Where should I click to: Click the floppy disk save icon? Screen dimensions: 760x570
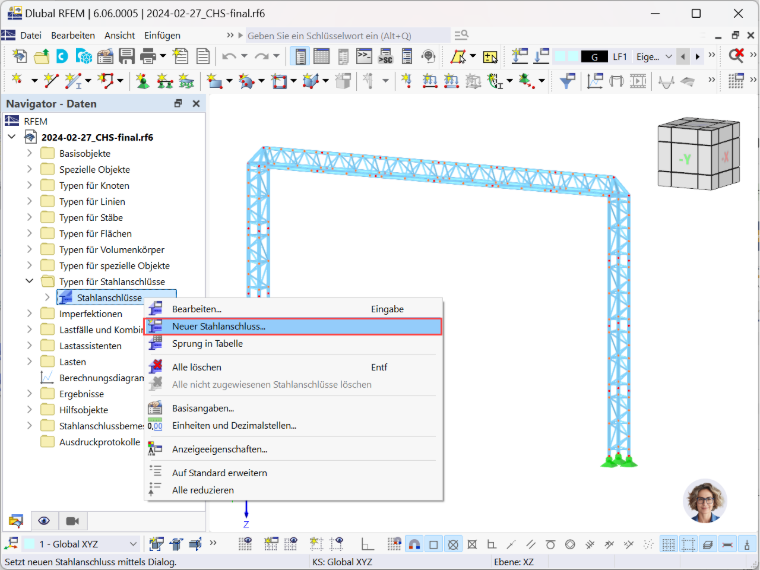(x=127, y=57)
